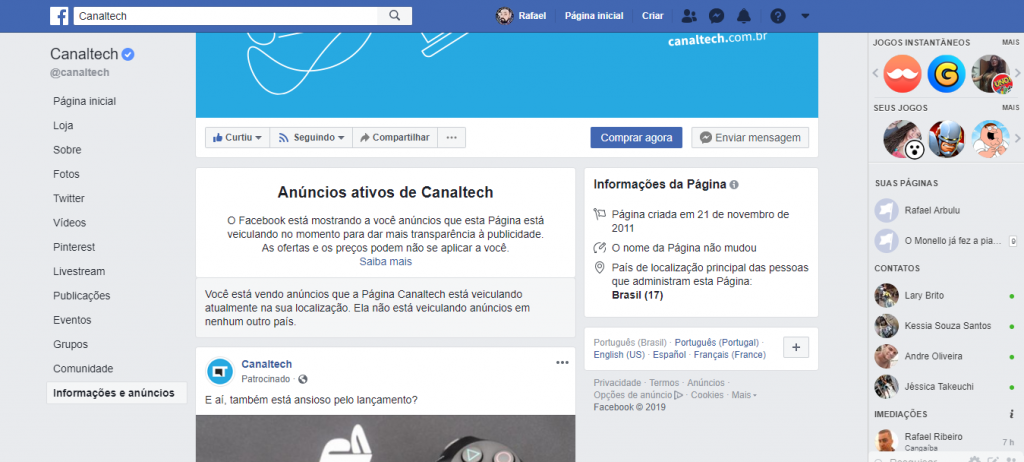This screenshot has height=462, width=1024.
Task: Open the help question mark icon
Action: [777, 16]
